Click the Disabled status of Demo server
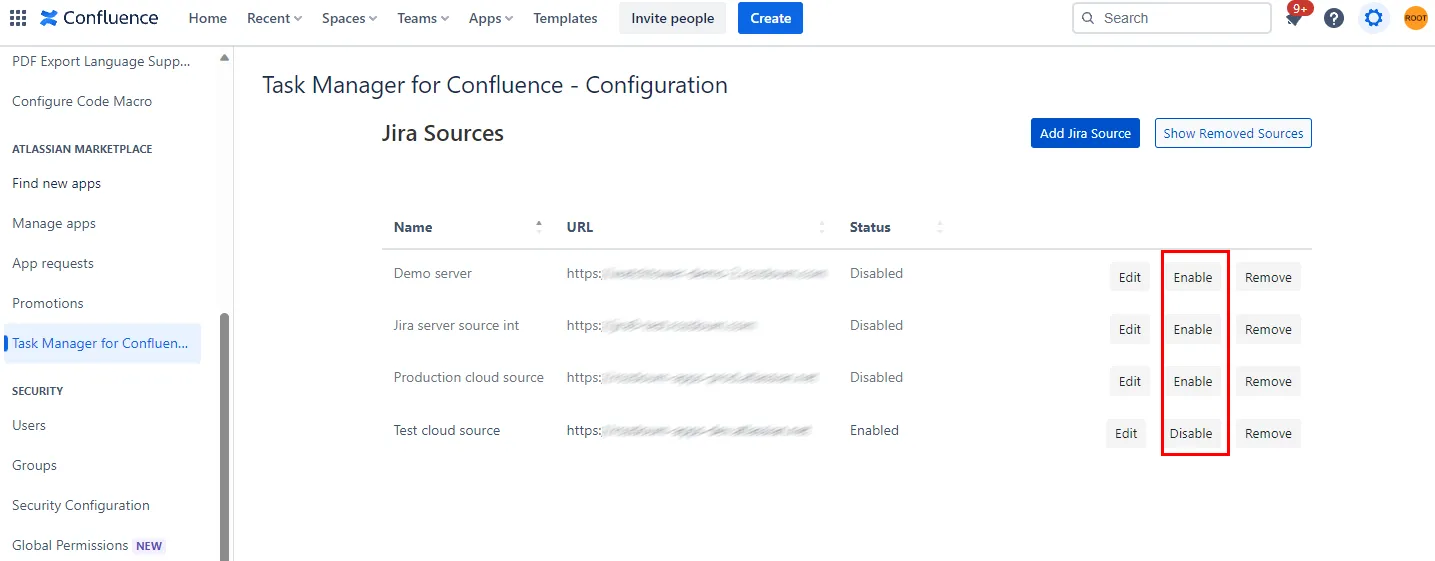 (876, 273)
